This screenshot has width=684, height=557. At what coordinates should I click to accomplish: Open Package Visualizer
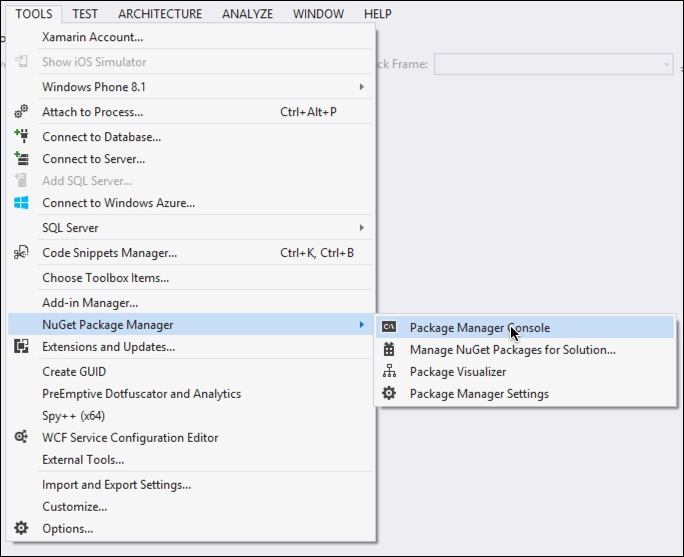coord(525,371)
